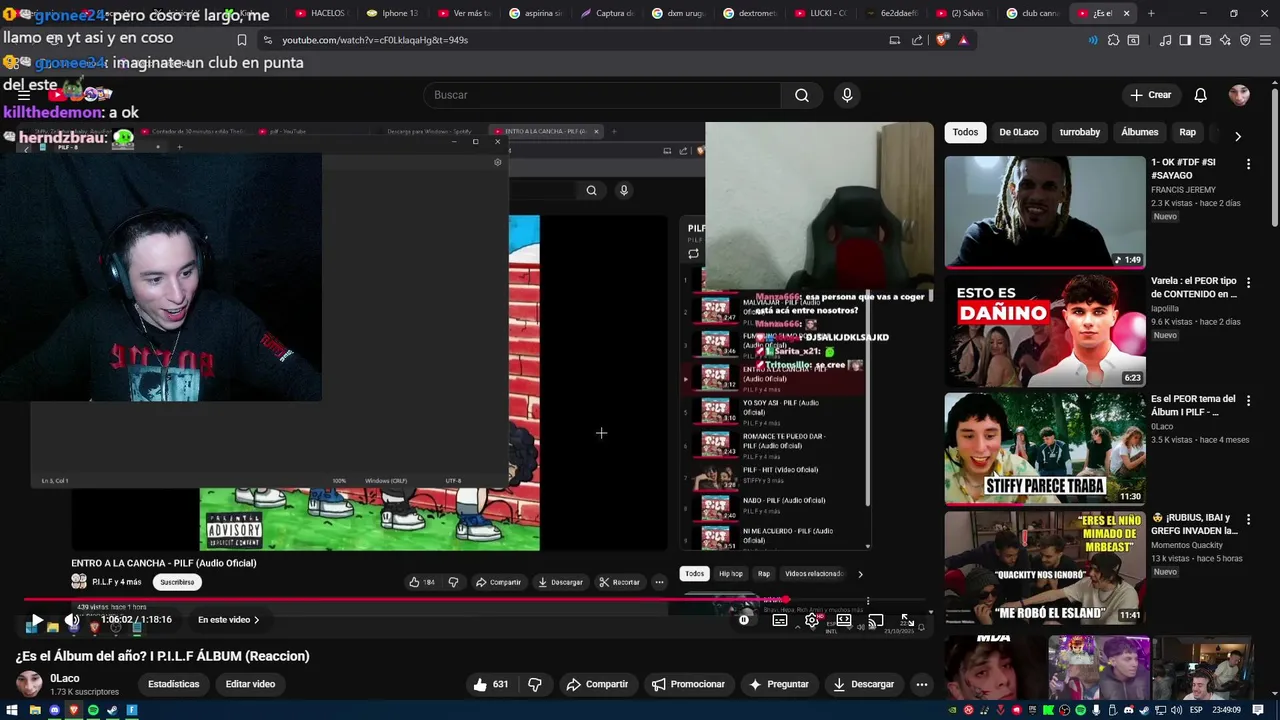Screen dimensions: 1280x720
Task: Click the Promocionar button
Action: pos(688,684)
